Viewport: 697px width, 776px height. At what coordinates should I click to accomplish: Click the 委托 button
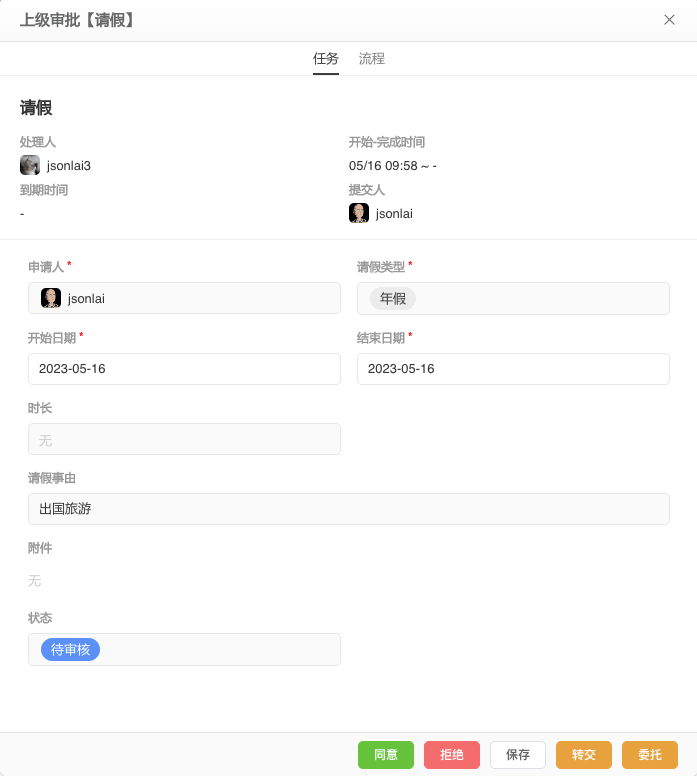[650, 755]
